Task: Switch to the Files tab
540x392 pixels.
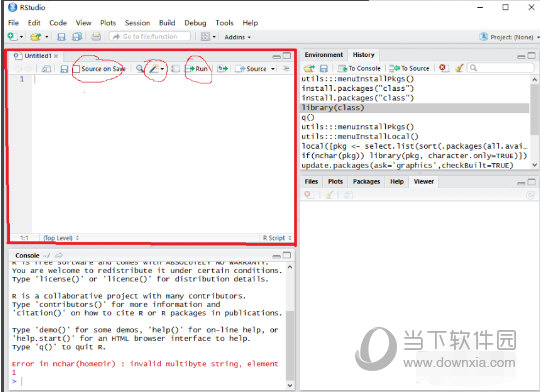Action: point(311,182)
